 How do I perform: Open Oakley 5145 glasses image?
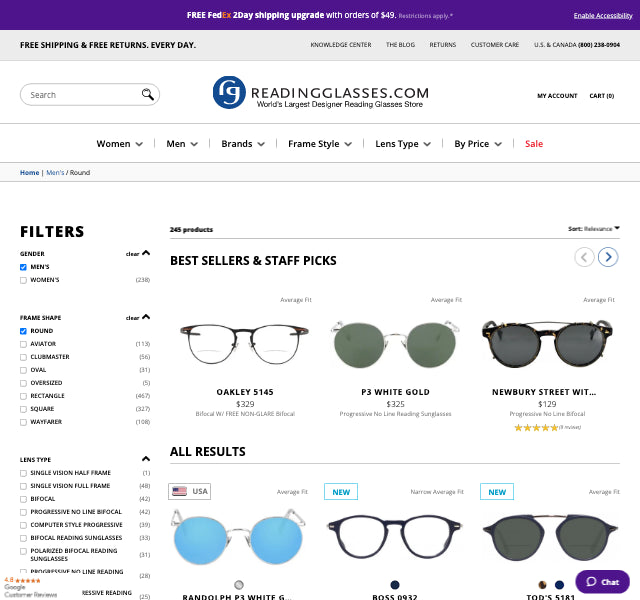pyautogui.click(x=244, y=344)
